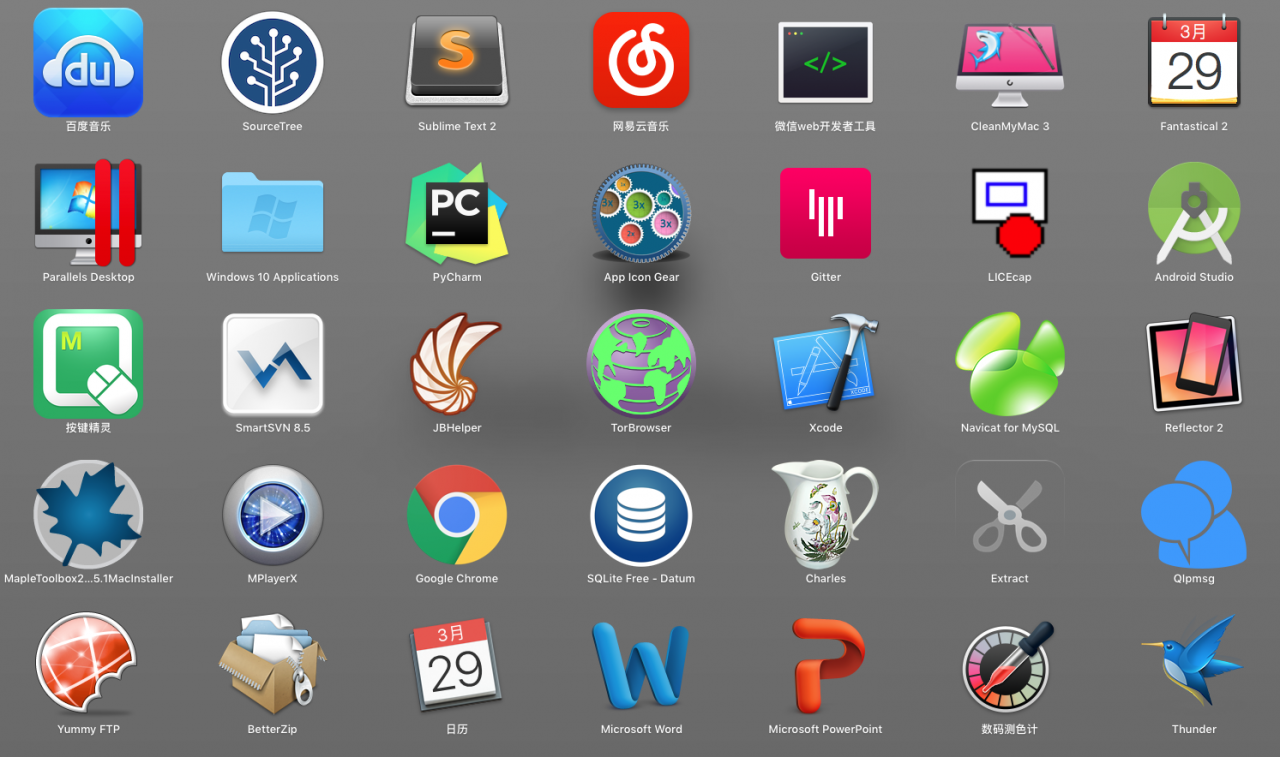The width and height of the screenshot is (1280, 757).
Task: Open App Icon Gear
Action: click(641, 213)
